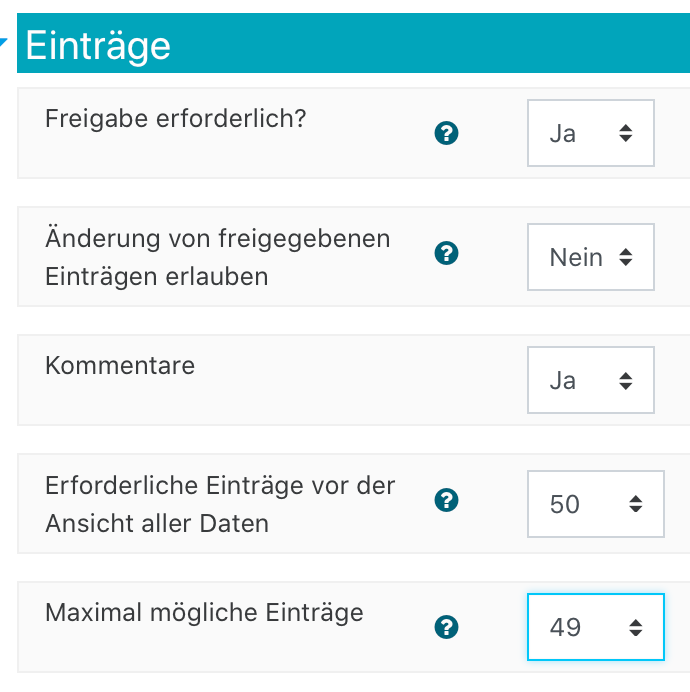The width and height of the screenshot is (690, 692).
Task: Open help icon beside Erforderliche Einträge
Action: pyautogui.click(x=446, y=500)
